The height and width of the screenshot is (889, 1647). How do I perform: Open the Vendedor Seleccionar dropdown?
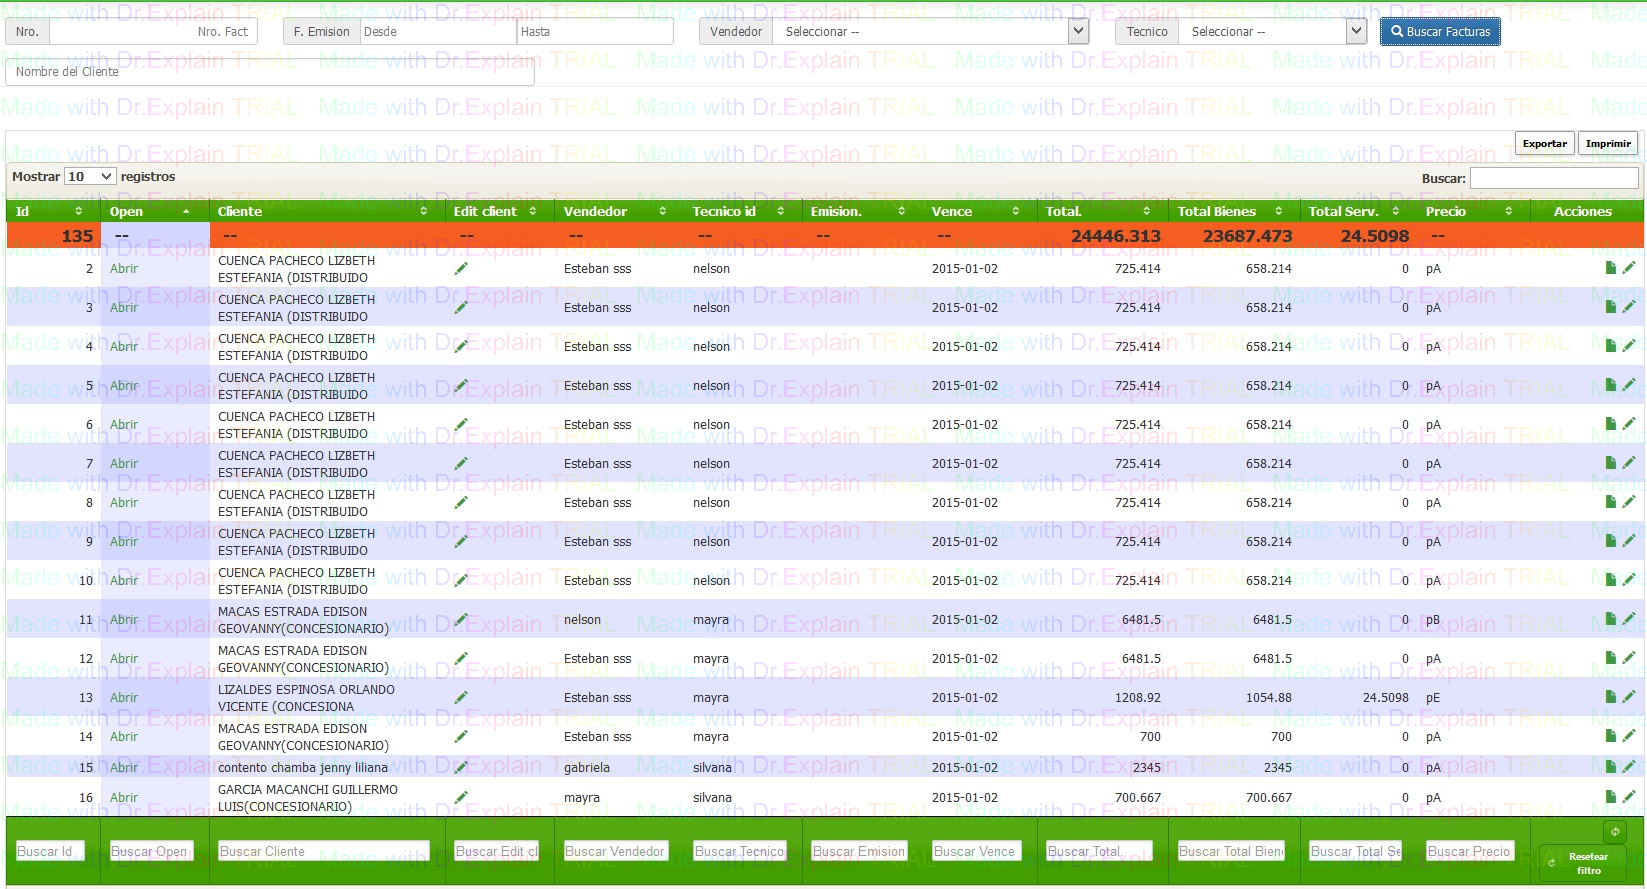(931, 32)
